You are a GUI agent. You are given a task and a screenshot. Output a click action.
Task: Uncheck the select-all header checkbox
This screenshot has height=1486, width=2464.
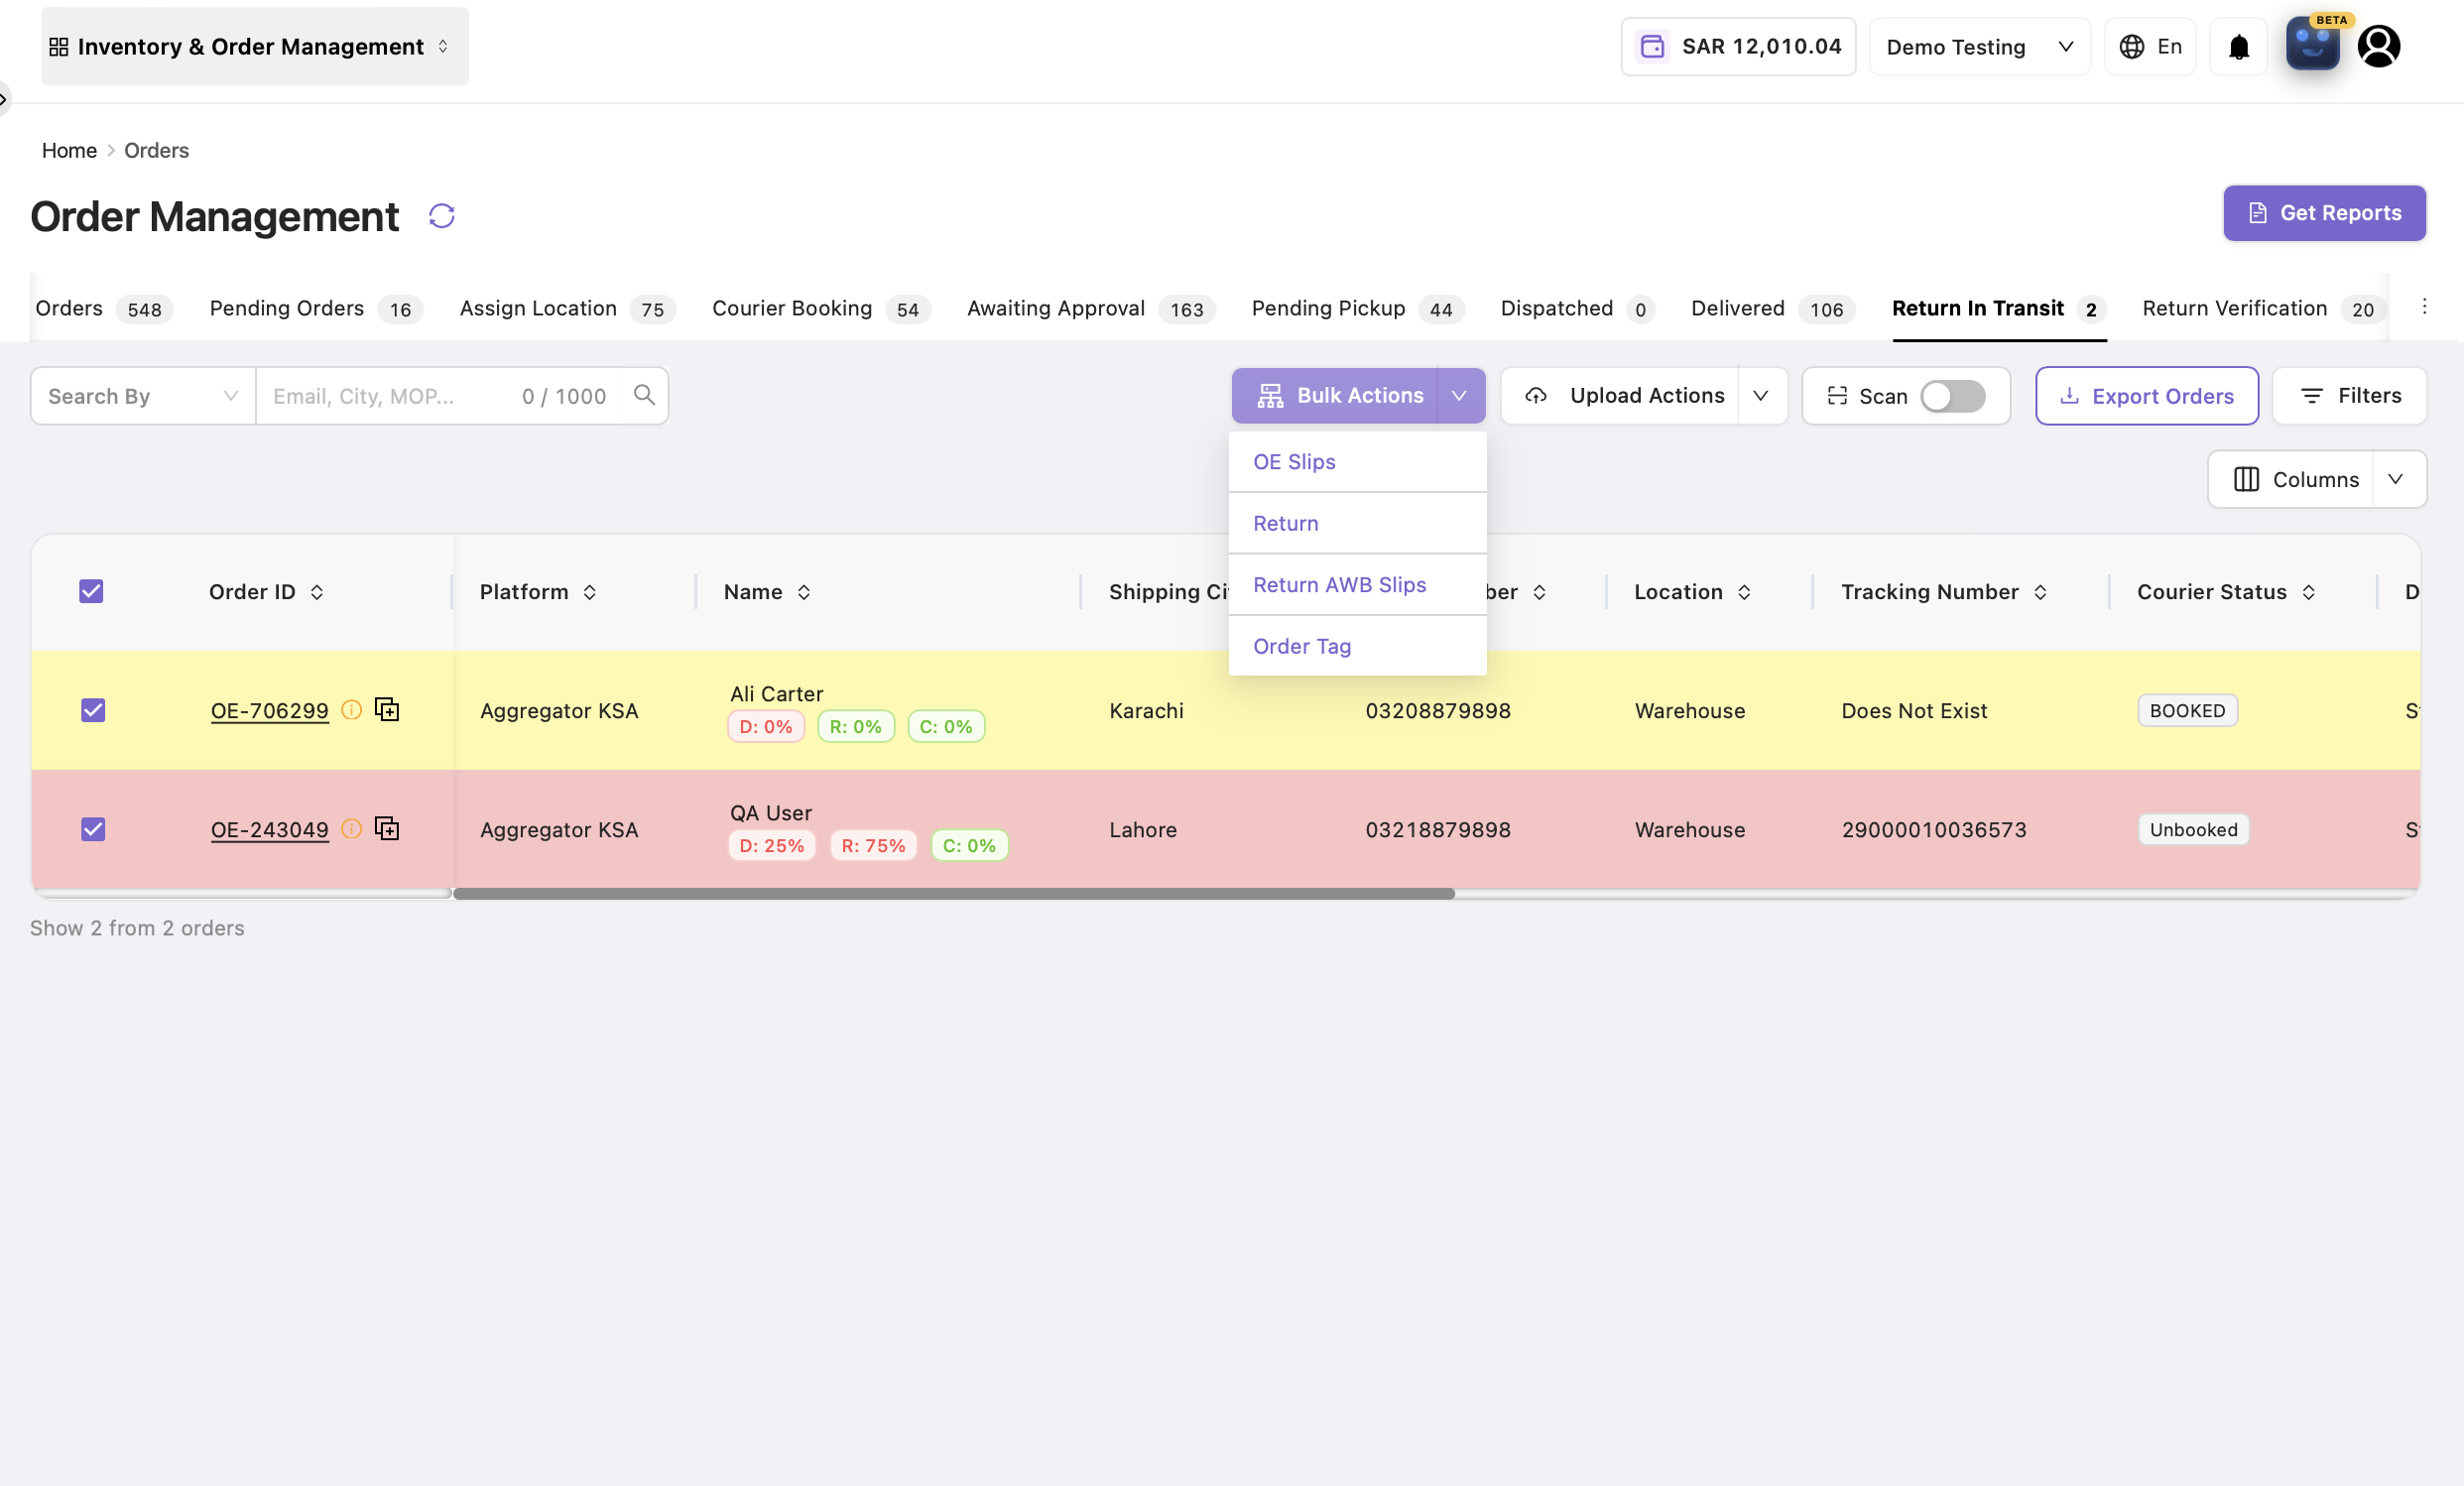coord(91,591)
